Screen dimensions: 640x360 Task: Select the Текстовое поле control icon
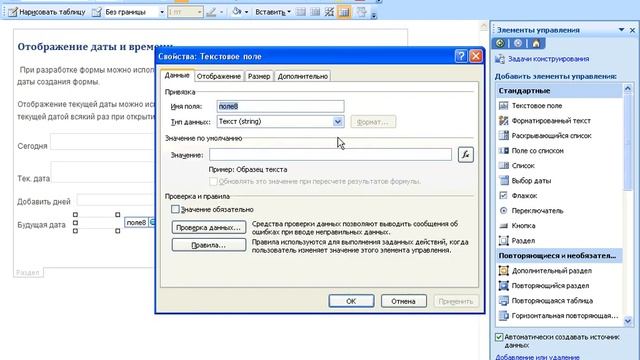point(504,106)
